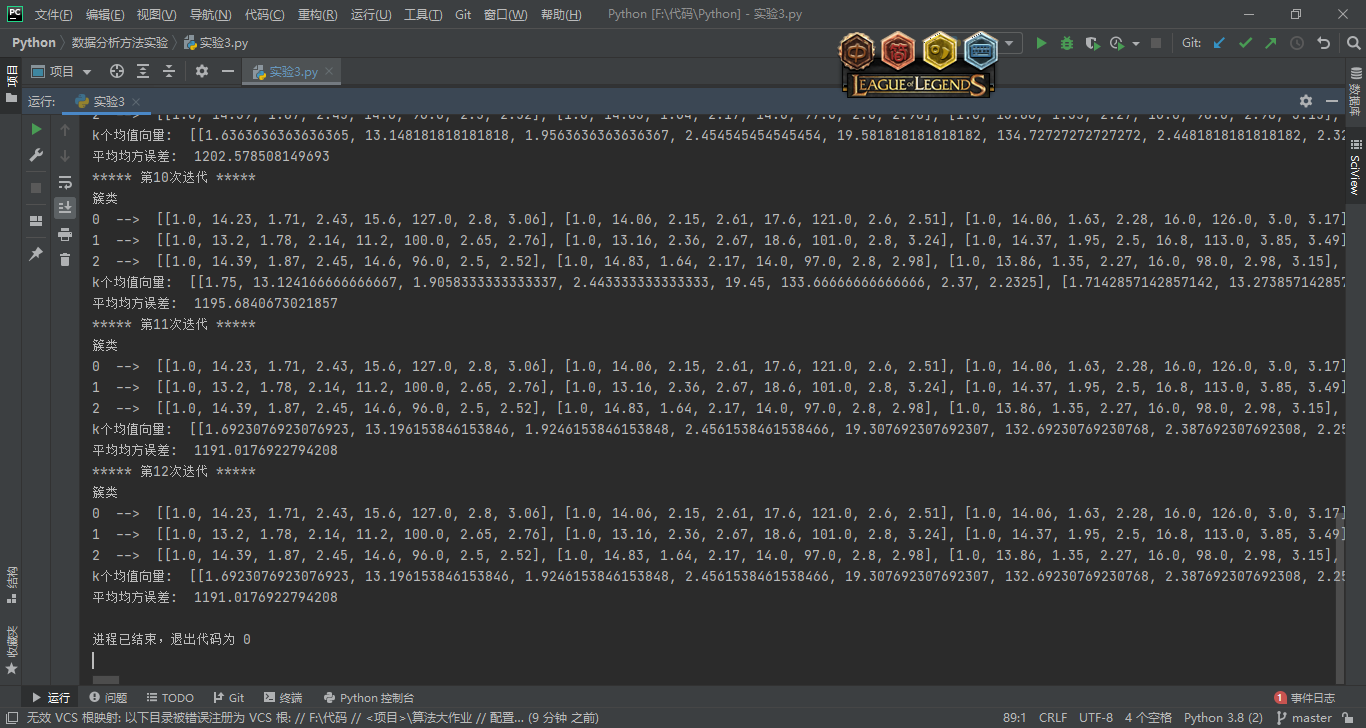The width and height of the screenshot is (1366, 728).
Task: Toggle soft-wrap in the run console
Action: pos(65,182)
